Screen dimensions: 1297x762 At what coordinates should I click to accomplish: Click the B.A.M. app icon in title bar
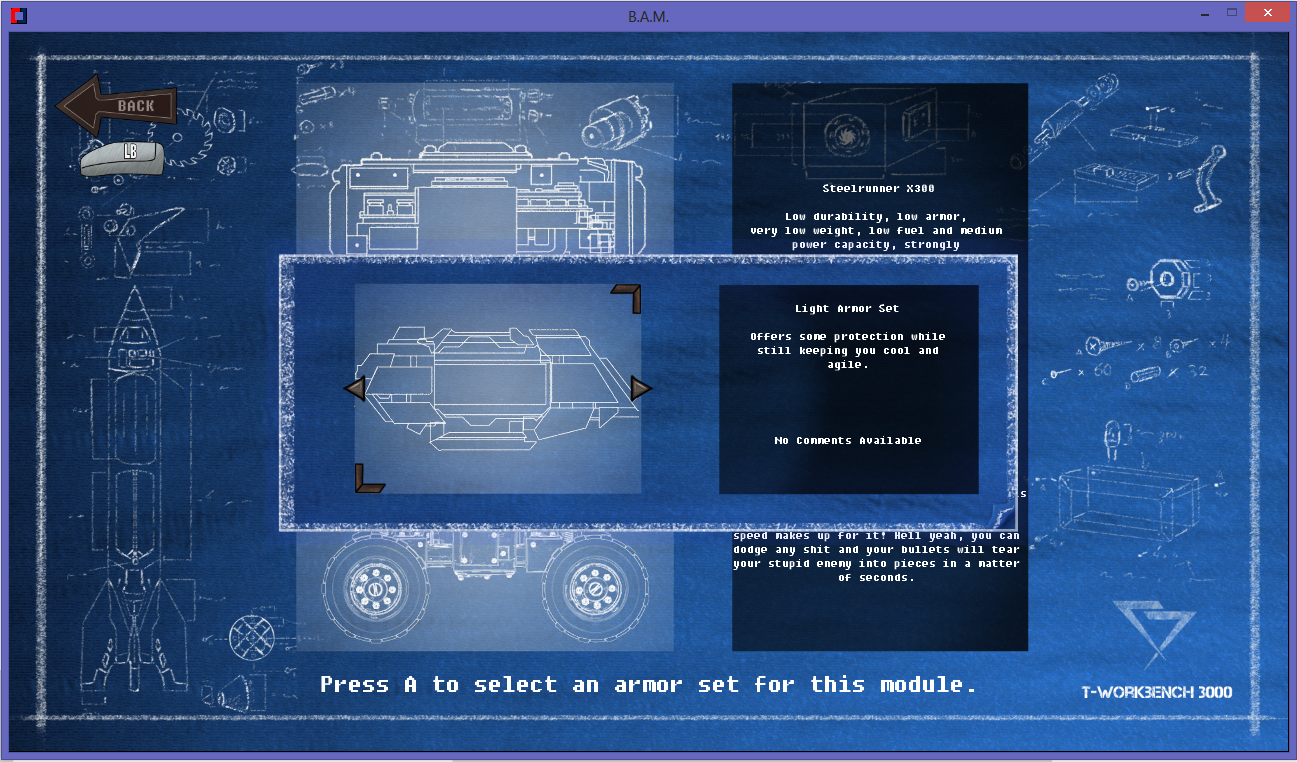18,16
